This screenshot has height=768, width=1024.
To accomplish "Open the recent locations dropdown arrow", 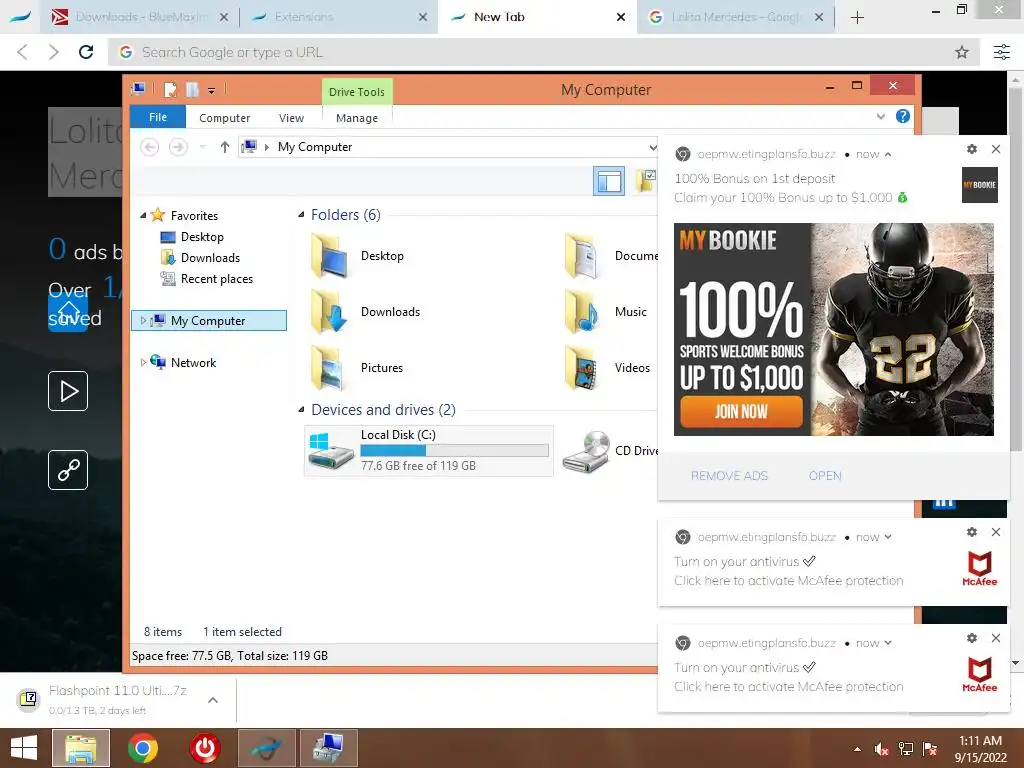I will 203,147.
